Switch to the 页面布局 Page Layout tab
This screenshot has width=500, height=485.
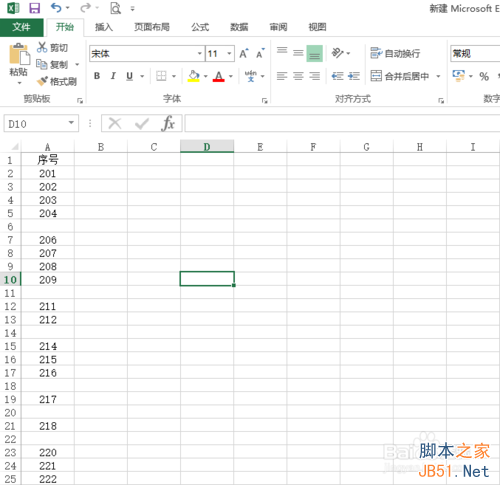[152, 27]
